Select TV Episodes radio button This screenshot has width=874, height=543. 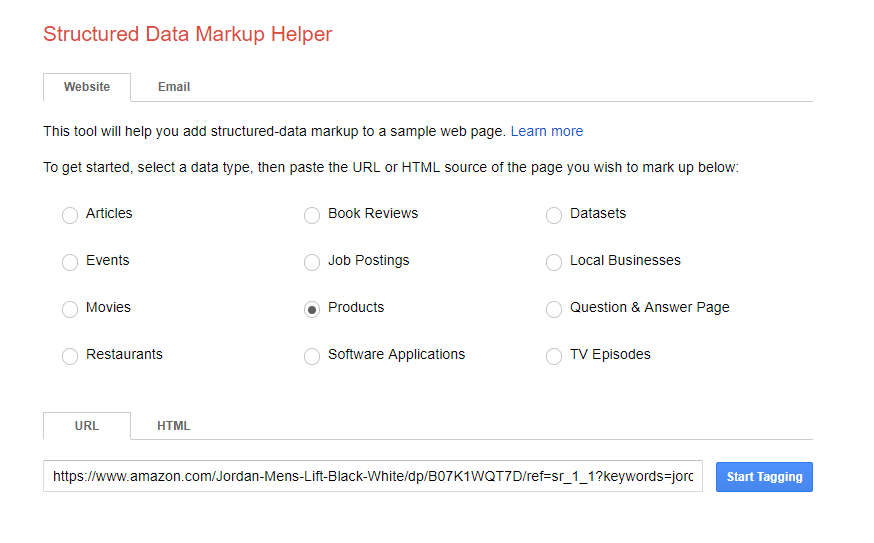click(x=554, y=356)
